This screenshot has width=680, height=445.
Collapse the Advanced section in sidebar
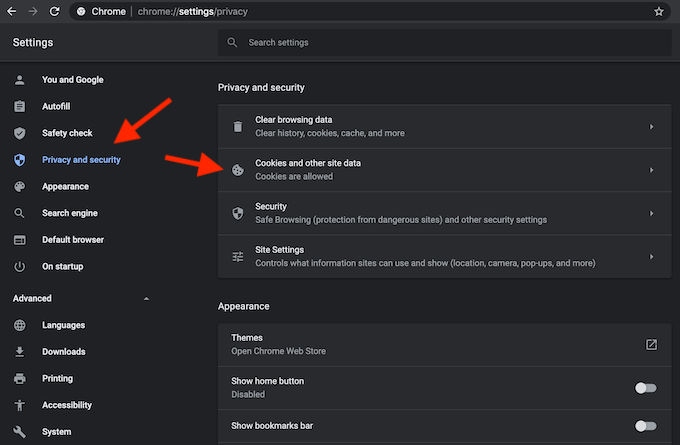[x=147, y=299]
